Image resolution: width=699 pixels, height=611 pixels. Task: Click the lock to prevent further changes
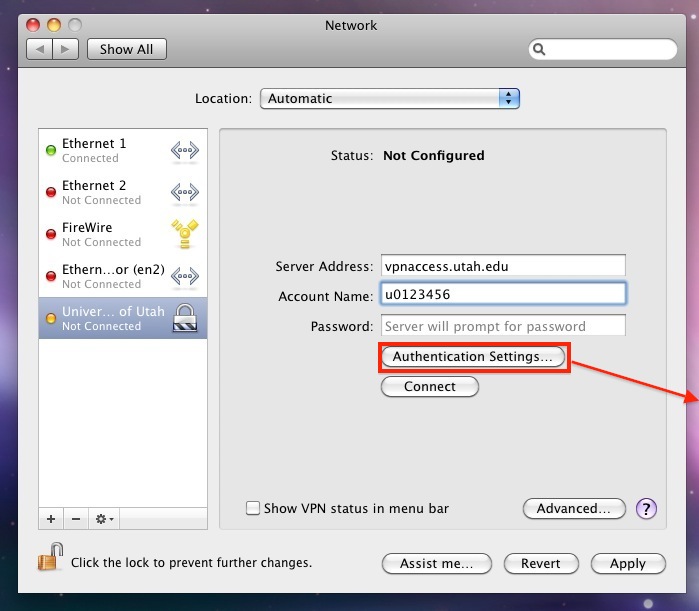[50, 557]
